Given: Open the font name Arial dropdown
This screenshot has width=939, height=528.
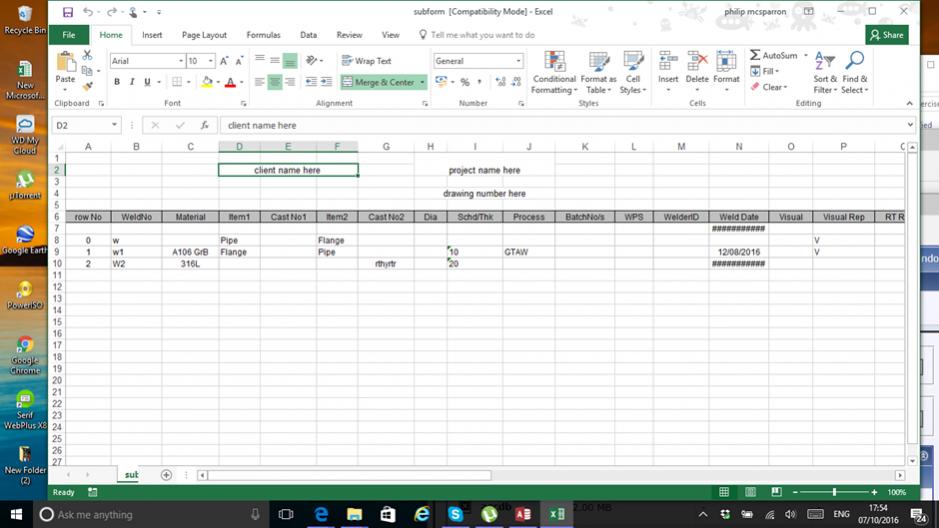Looking at the screenshot, I should tap(181, 61).
